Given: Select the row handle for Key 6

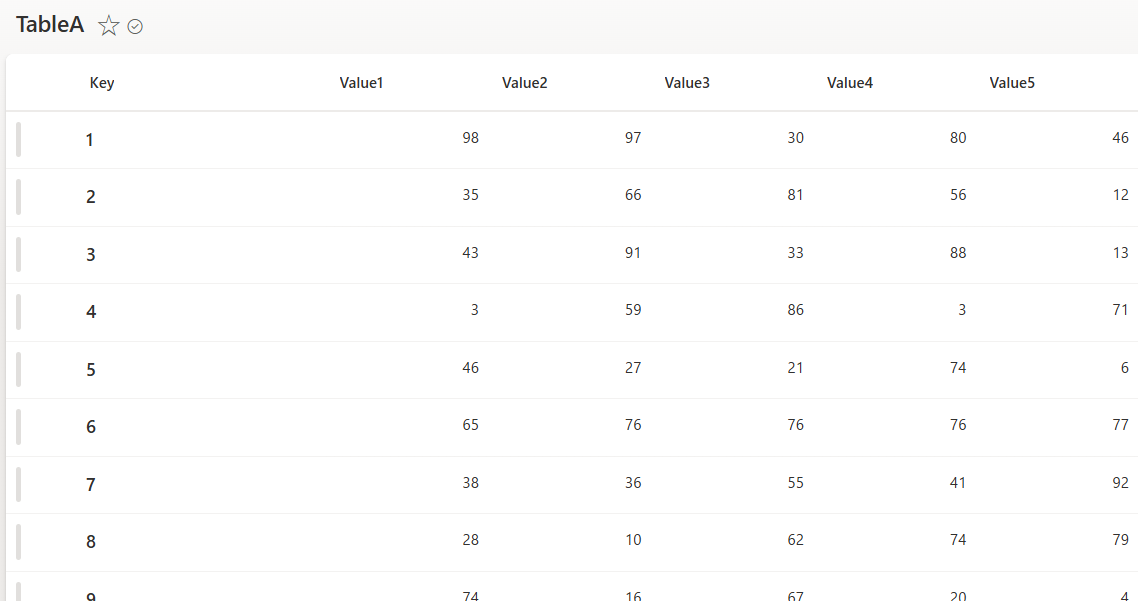Looking at the screenshot, I should coord(18,427).
